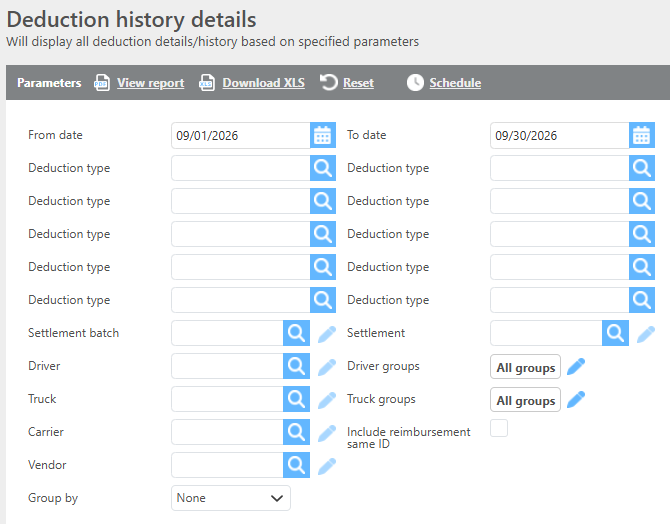The width and height of the screenshot is (670, 524).
Task: Open the View report link
Action: click(150, 83)
